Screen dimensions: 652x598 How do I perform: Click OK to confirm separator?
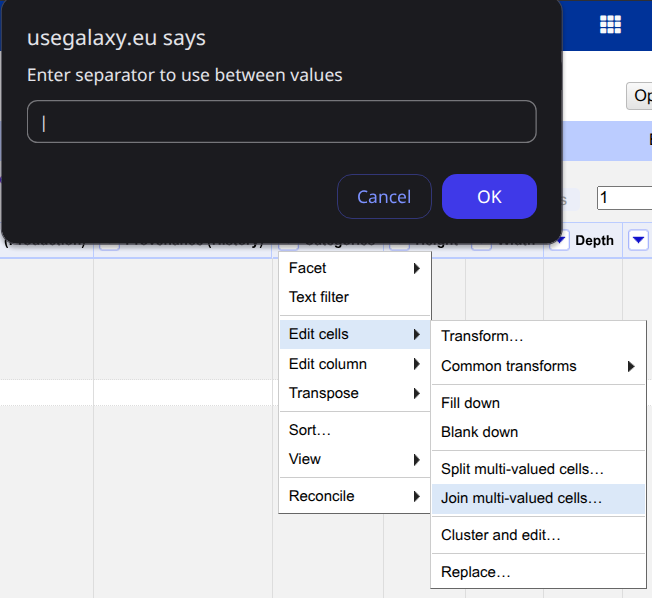pyautogui.click(x=489, y=197)
